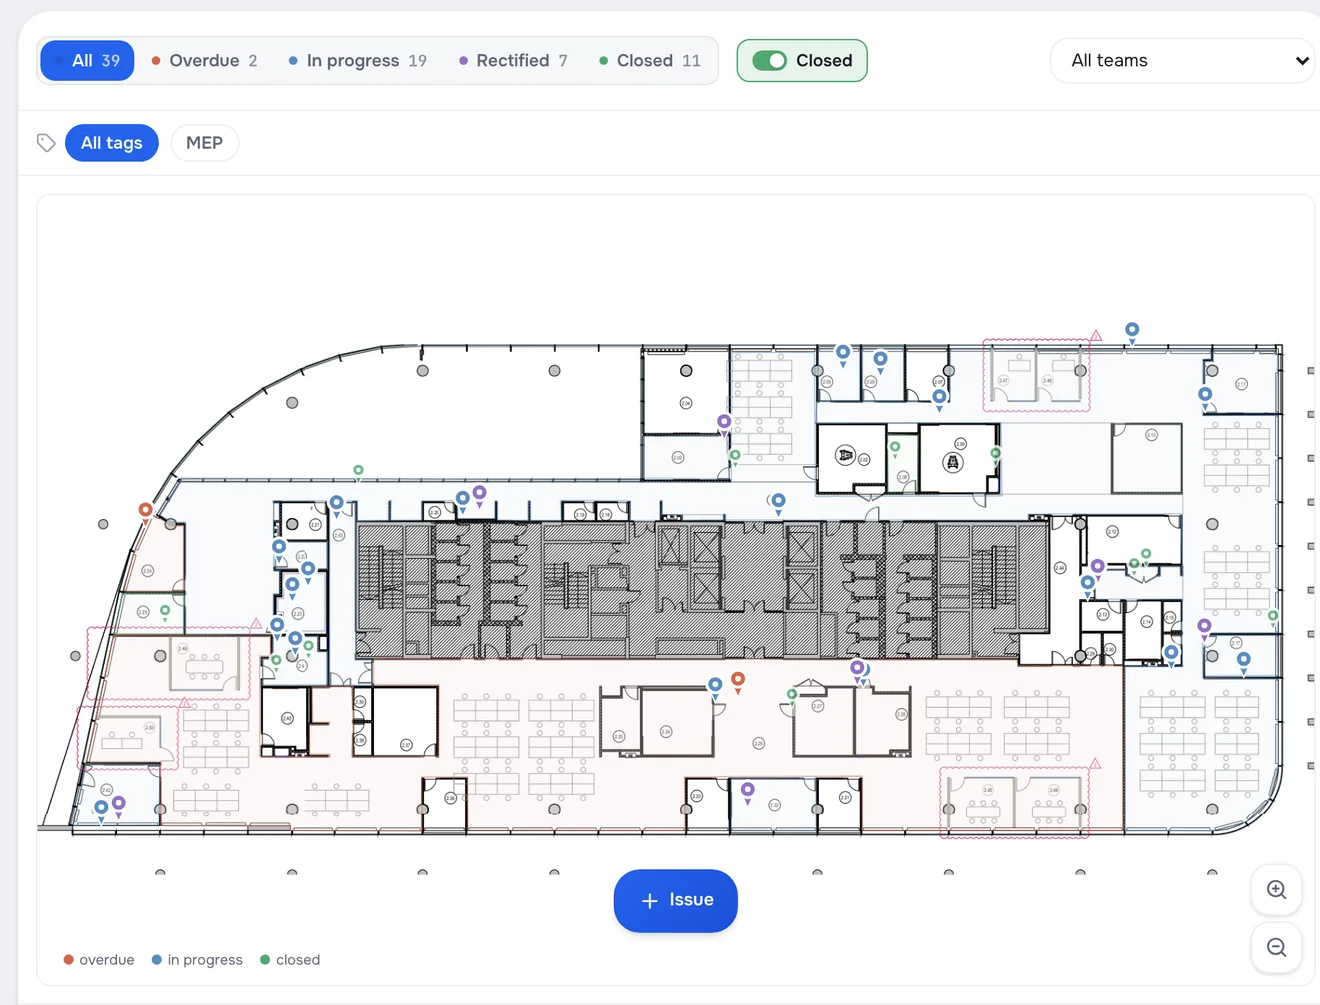
Task: Select the green pin in room 2.08
Action: [x=895, y=448]
